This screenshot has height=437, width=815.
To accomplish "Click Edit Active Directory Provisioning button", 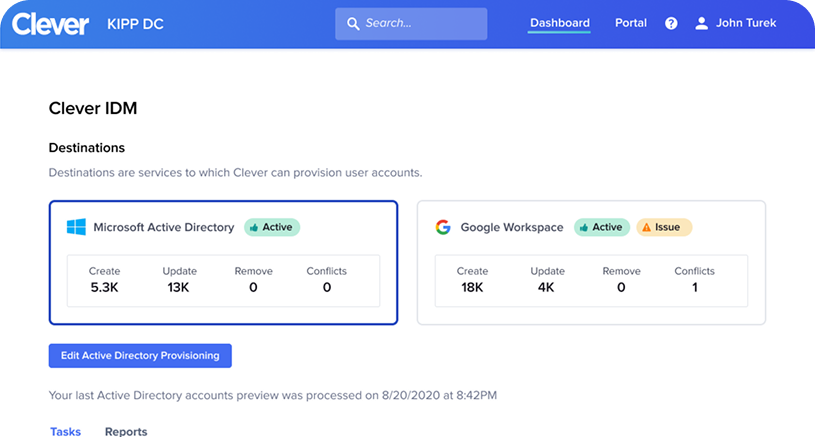I will point(140,355).
